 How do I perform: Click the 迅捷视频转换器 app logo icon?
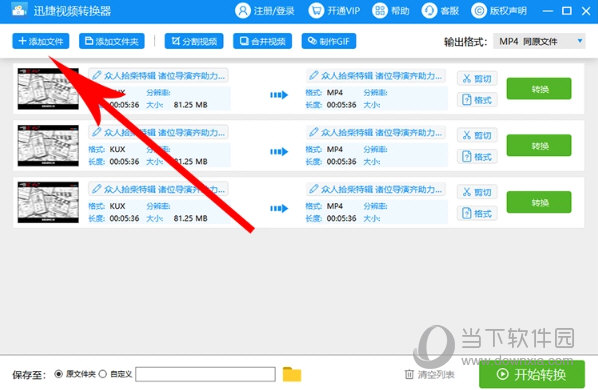point(19,10)
